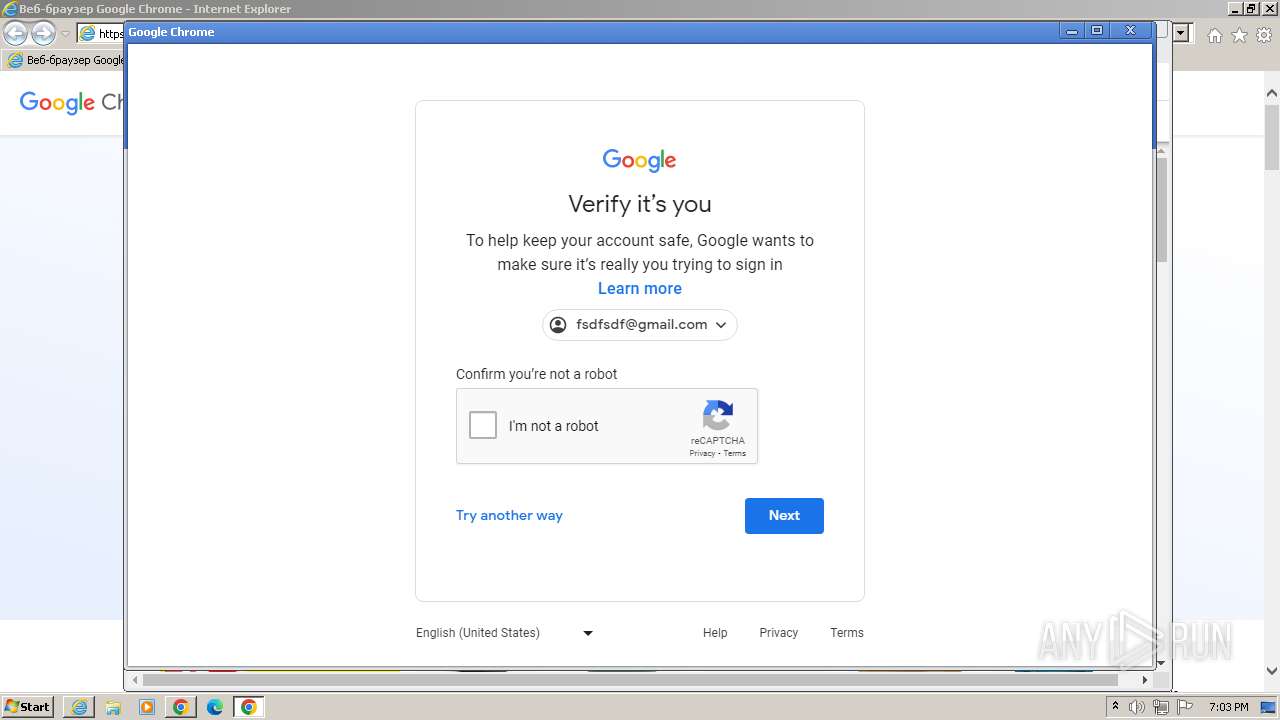Screen dimensions: 1280x720
Task: Click the Windows Start button
Action: coord(28,706)
